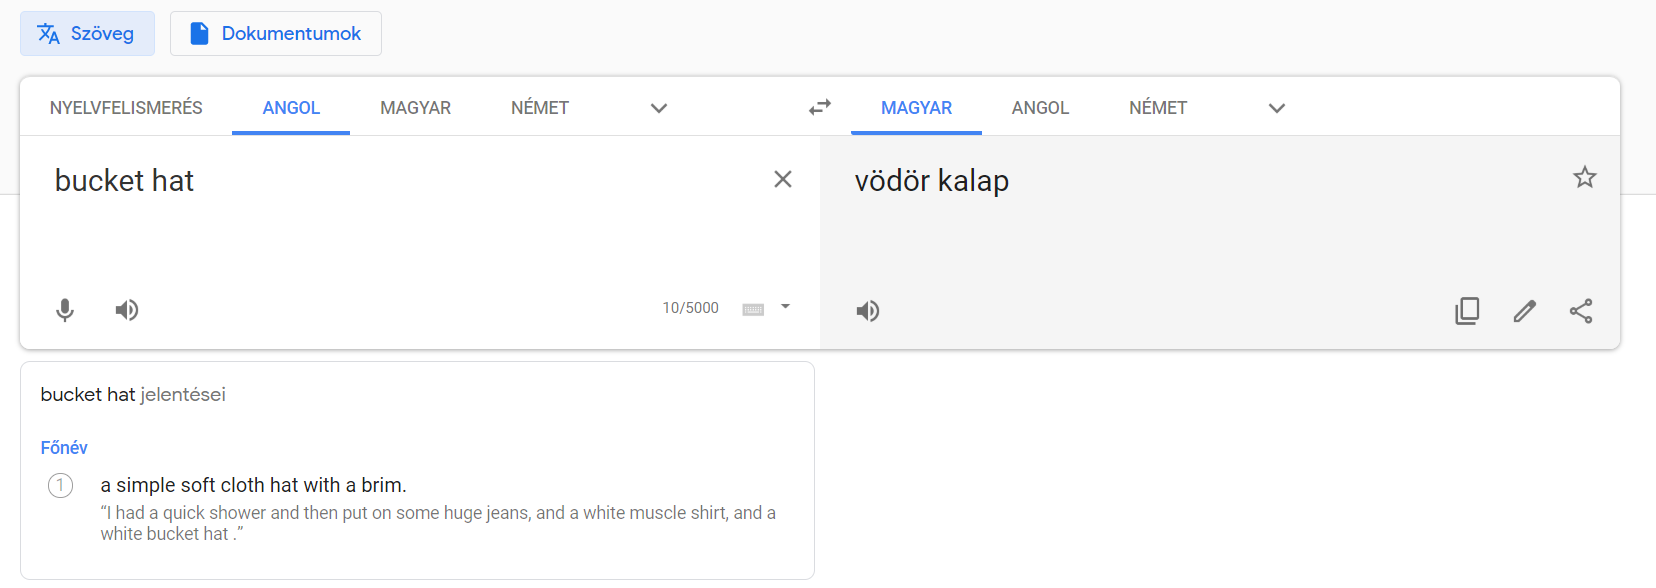This screenshot has width=1656, height=588.
Task: Listen to the source text 'bucket hat'
Action: point(127,310)
